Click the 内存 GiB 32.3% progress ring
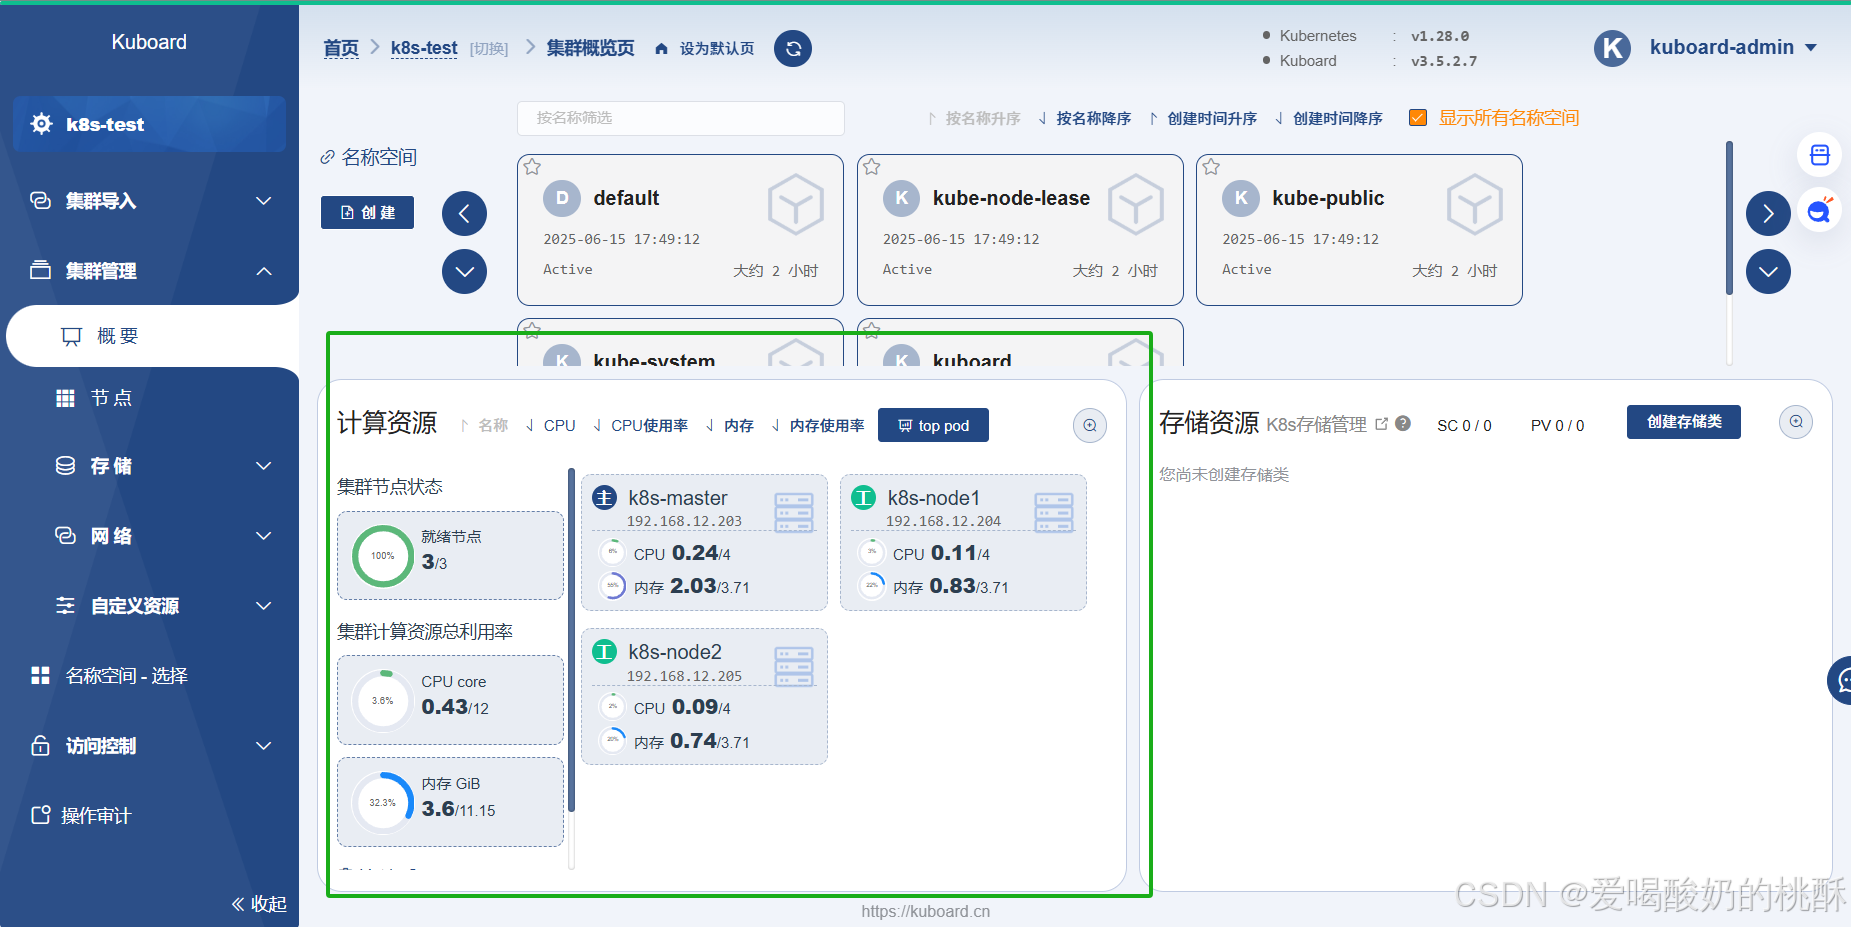1851x927 pixels. pyautogui.click(x=383, y=803)
